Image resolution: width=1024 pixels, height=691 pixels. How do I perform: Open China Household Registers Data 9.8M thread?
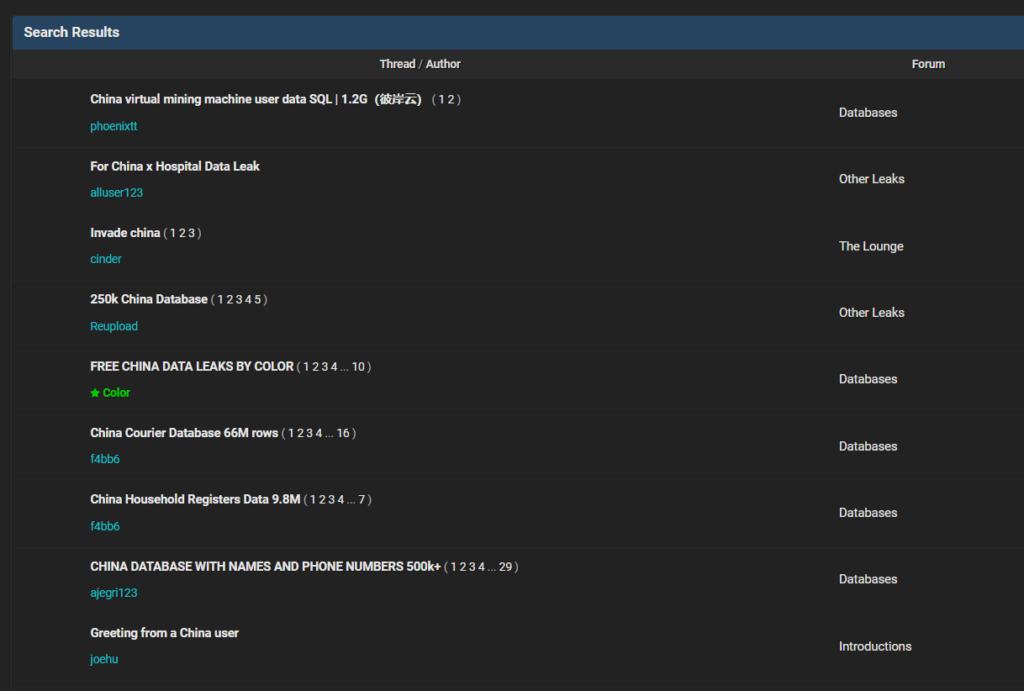(x=195, y=499)
